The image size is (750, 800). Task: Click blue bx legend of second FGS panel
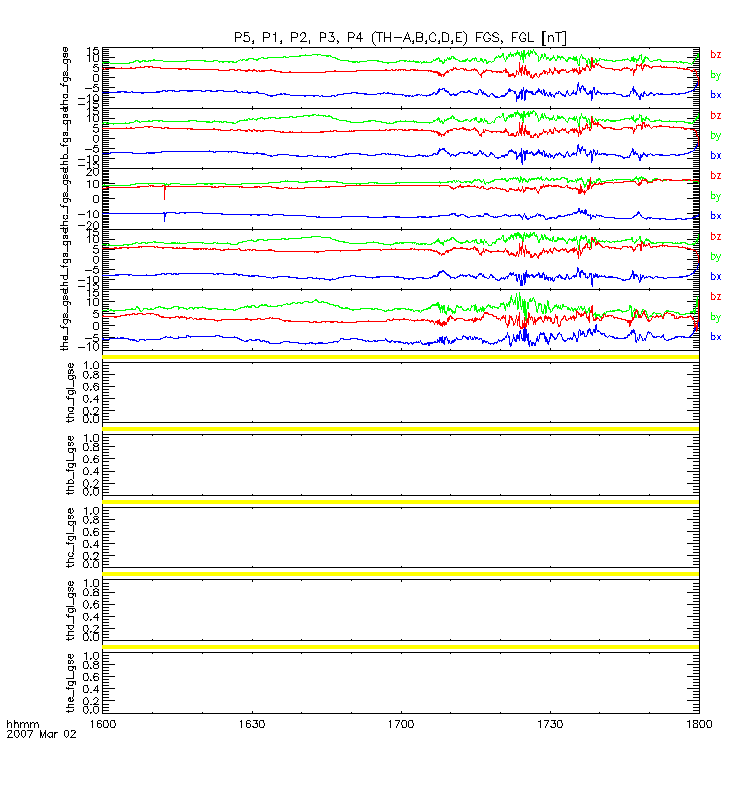tap(716, 155)
